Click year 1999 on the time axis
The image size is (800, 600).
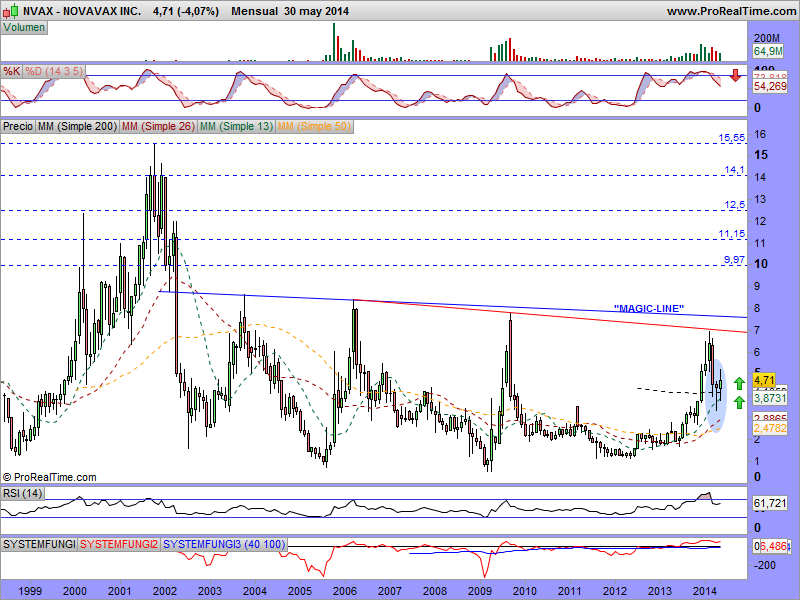pos(30,591)
